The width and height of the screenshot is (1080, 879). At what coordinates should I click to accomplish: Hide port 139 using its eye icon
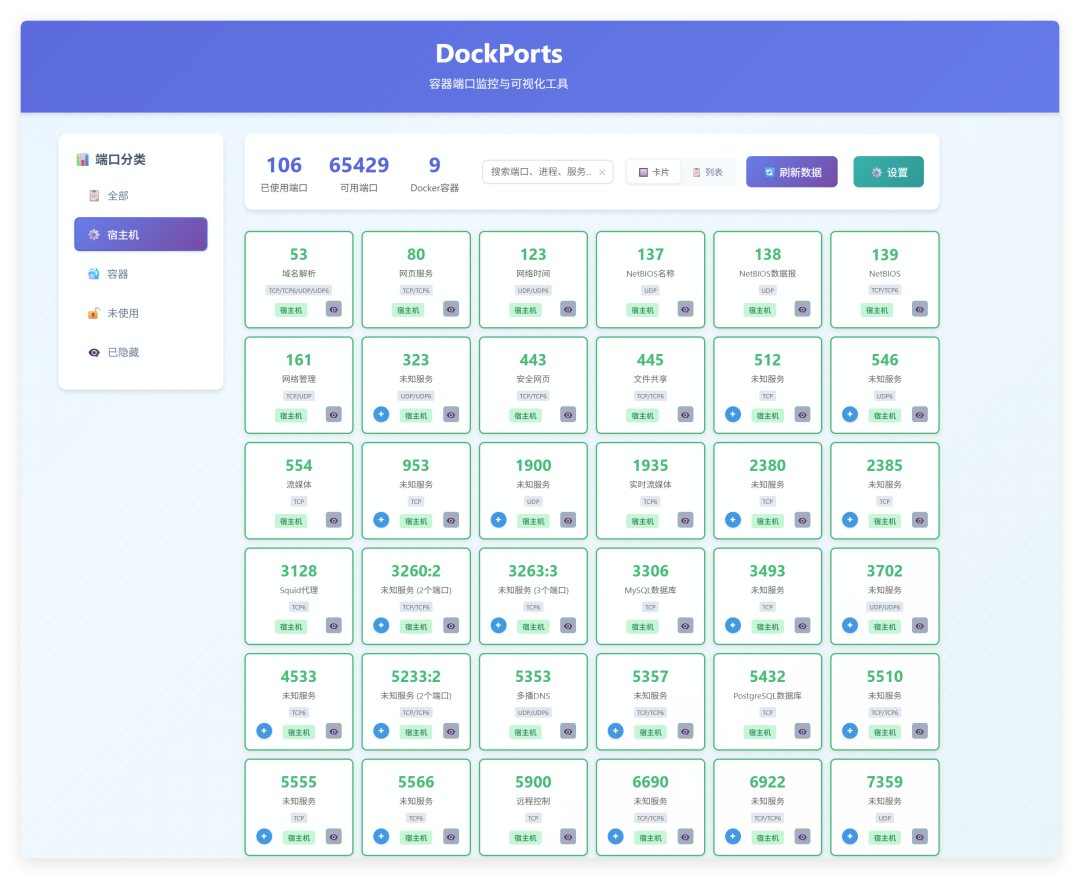coord(920,309)
